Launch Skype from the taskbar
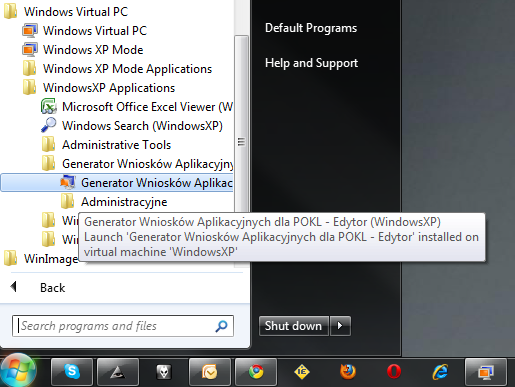Image resolution: width=515 pixels, height=387 pixels. coord(72,372)
